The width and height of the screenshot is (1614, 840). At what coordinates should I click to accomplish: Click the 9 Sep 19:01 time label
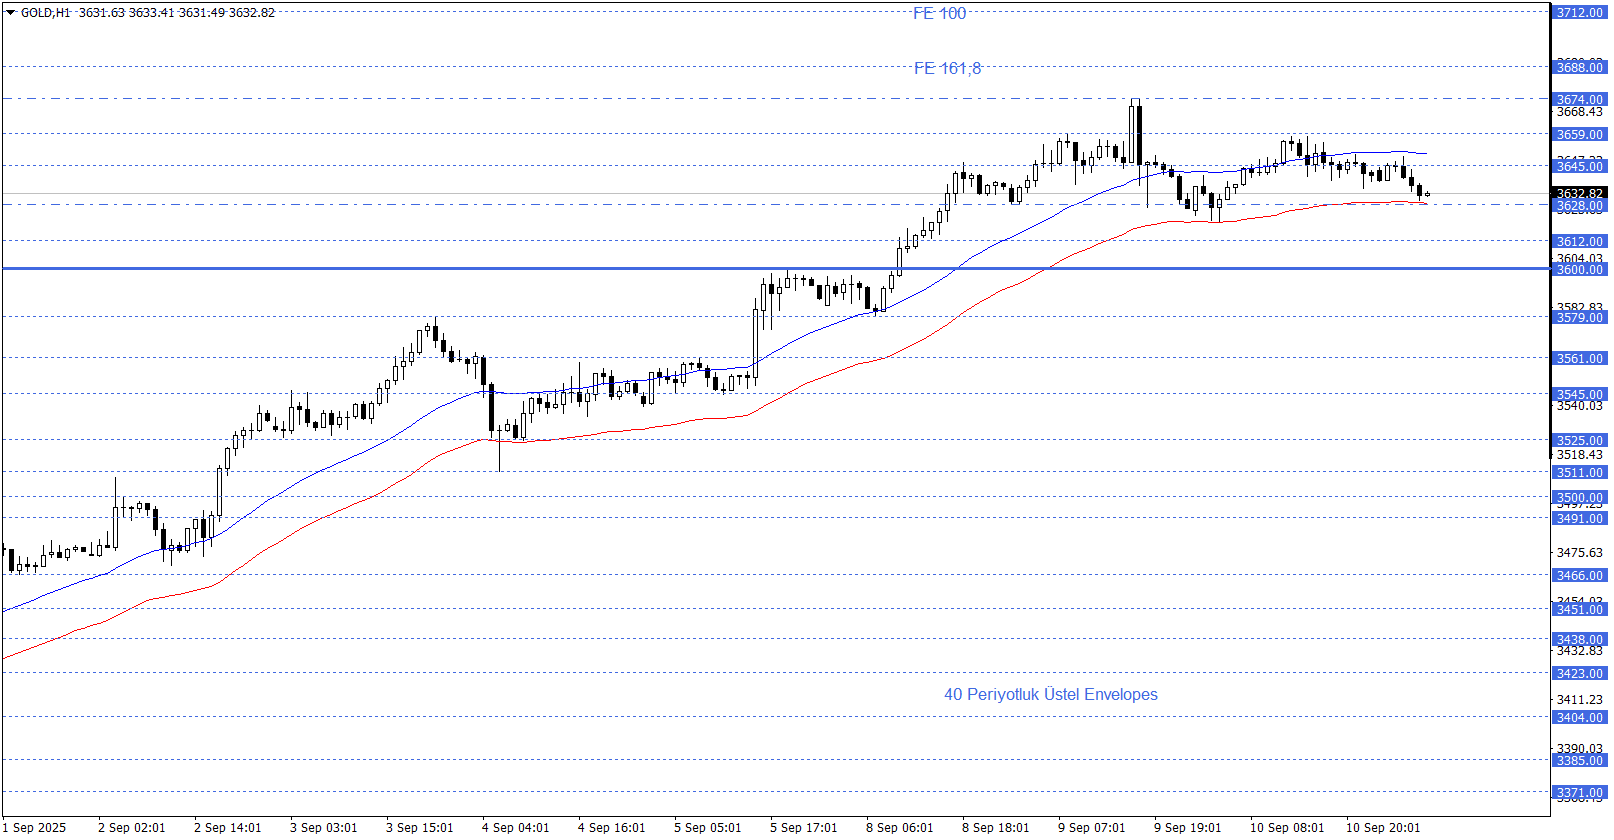(x=1188, y=828)
